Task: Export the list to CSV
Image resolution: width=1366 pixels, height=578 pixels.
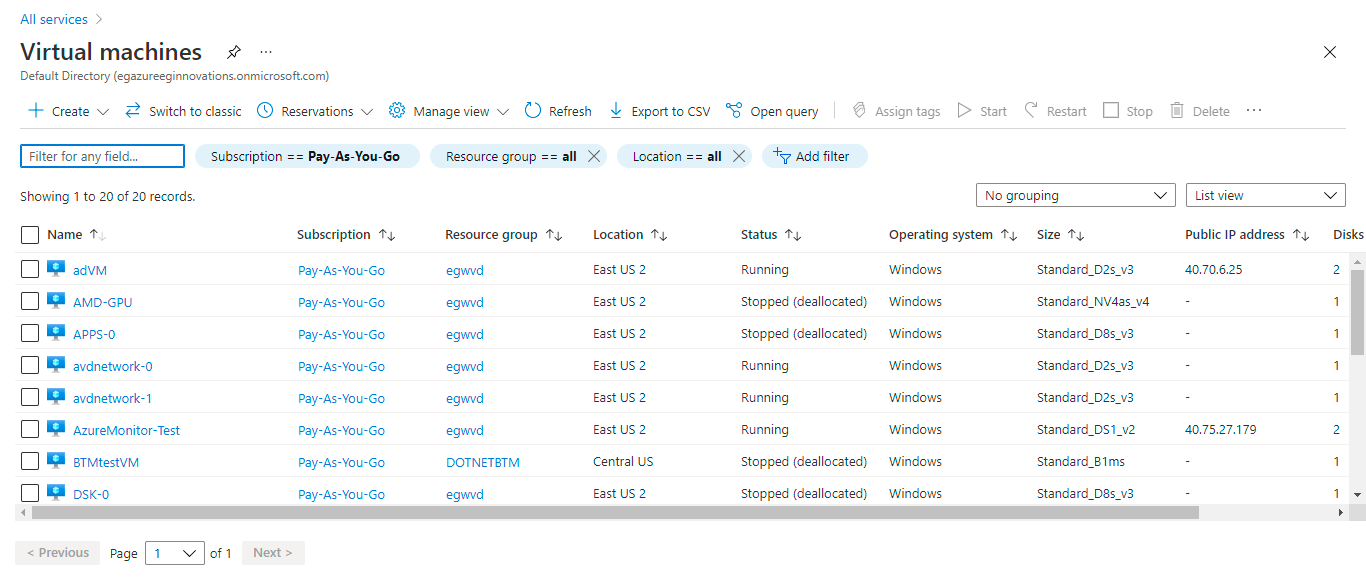Action: click(x=659, y=111)
